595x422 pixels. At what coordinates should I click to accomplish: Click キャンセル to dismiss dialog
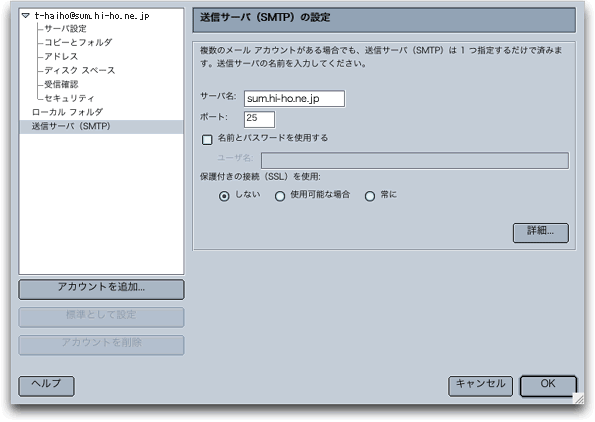pos(480,386)
